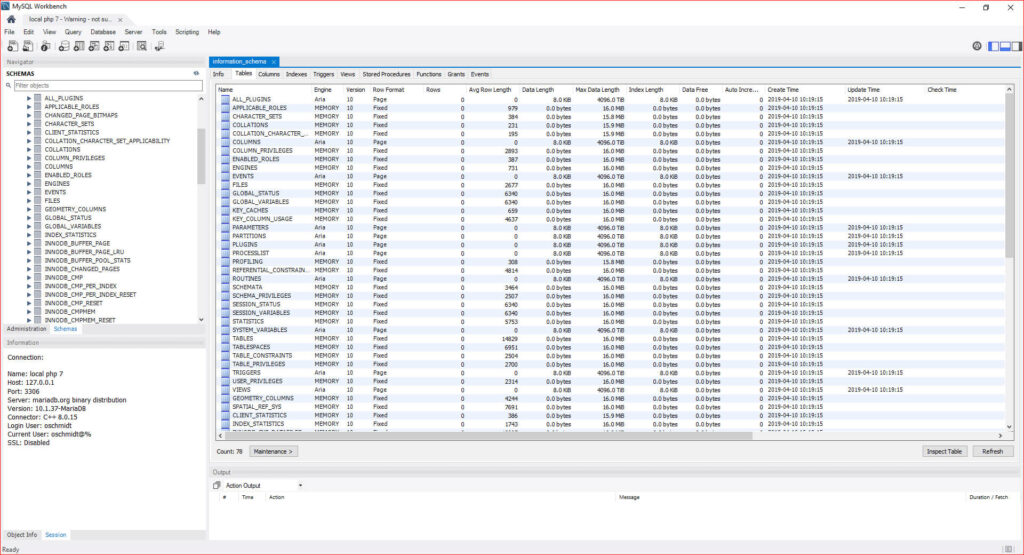
Task: Click the reconnect to DBMS icon
Action: [158, 46]
